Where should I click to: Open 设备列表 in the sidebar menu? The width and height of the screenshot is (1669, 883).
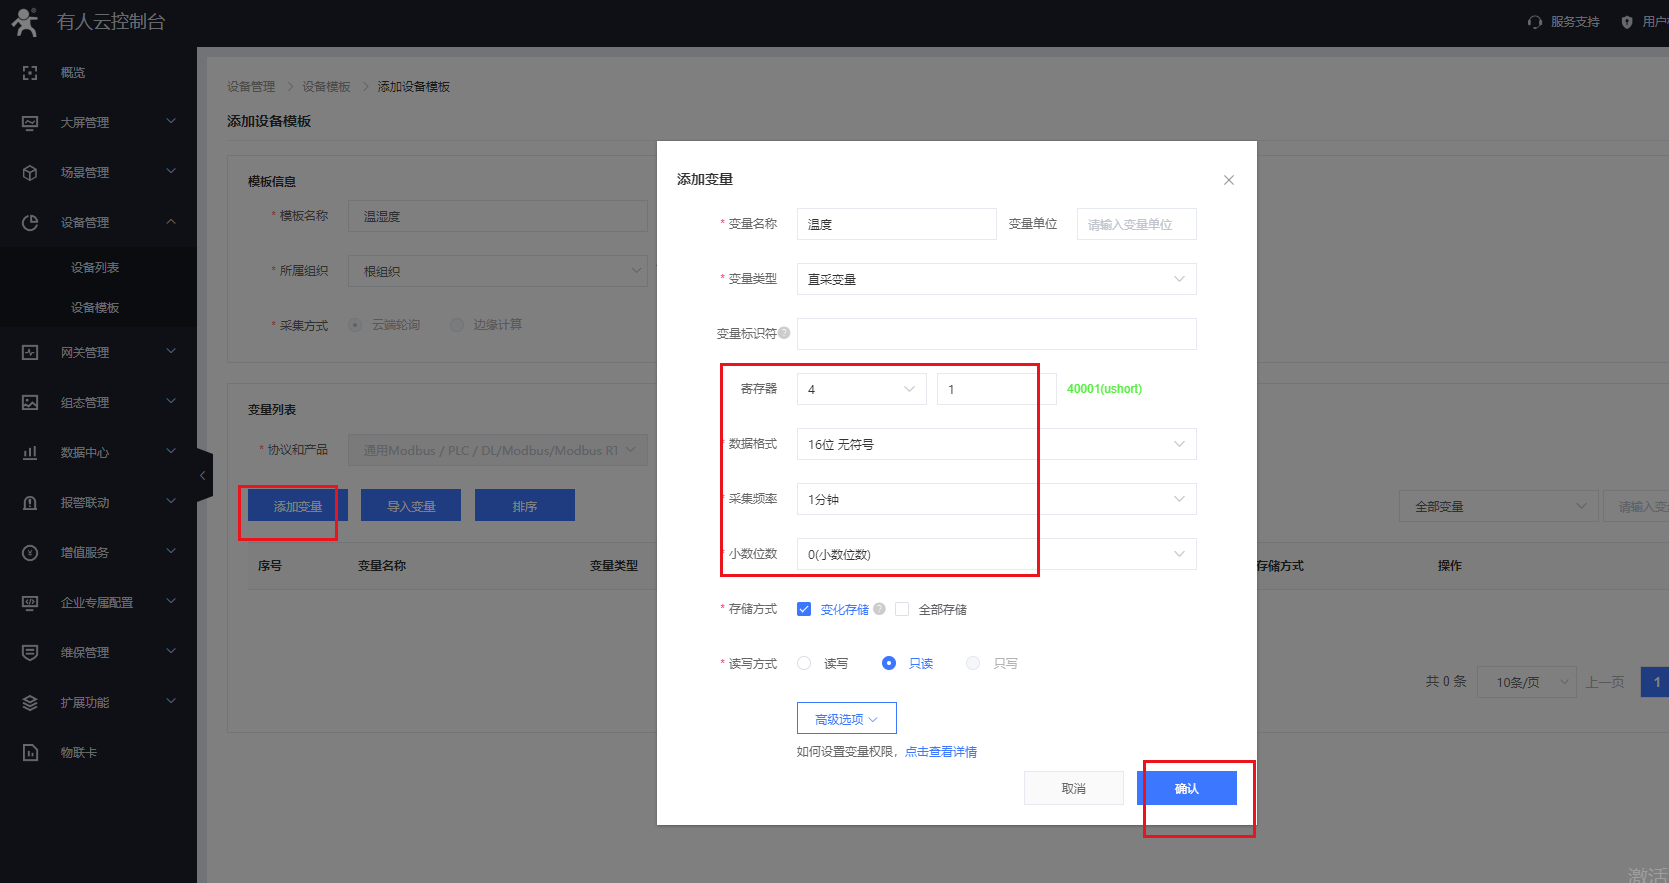[x=95, y=268]
